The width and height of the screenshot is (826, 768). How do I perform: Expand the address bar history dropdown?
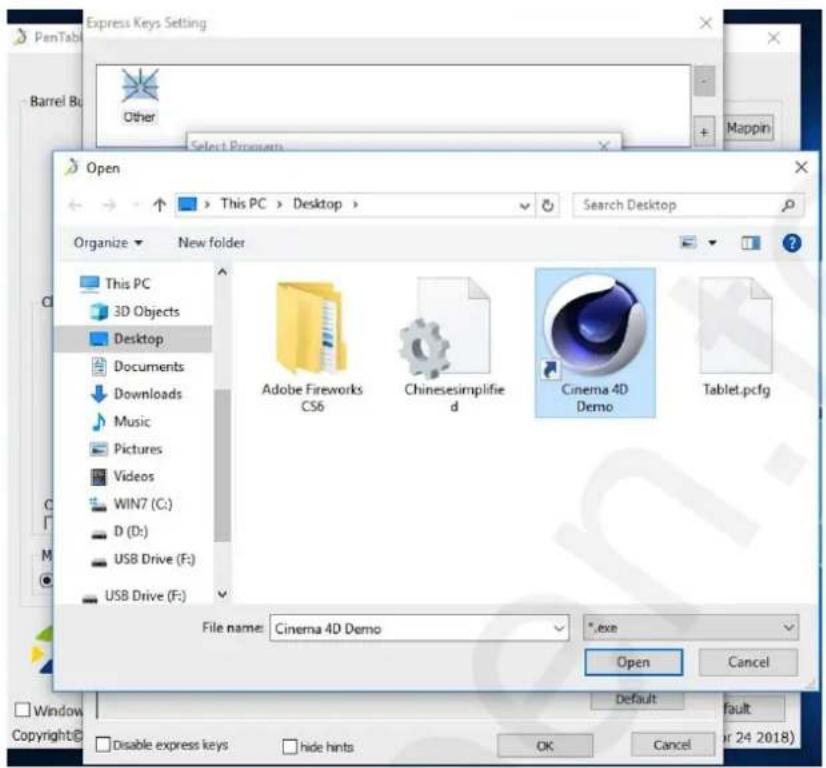(x=524, y=205)
